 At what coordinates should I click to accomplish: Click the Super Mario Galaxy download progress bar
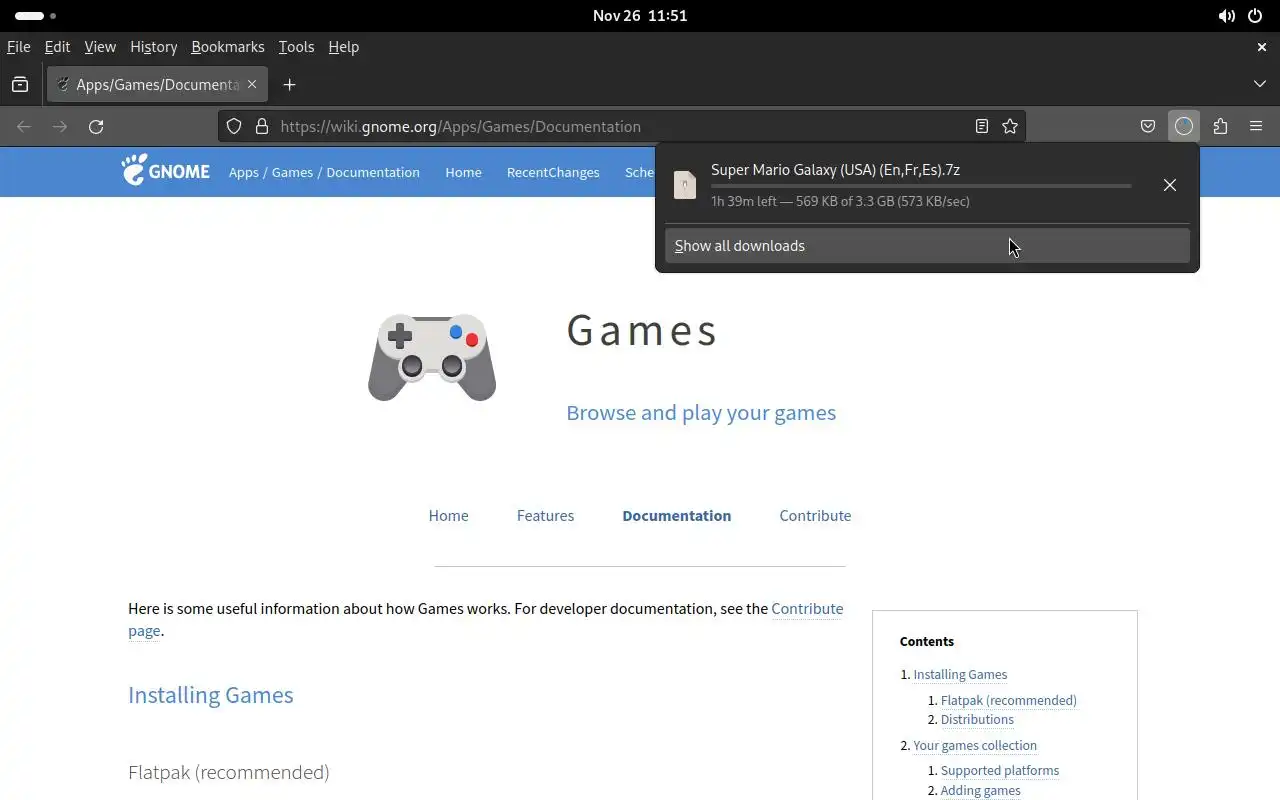(x=921, y=186)
